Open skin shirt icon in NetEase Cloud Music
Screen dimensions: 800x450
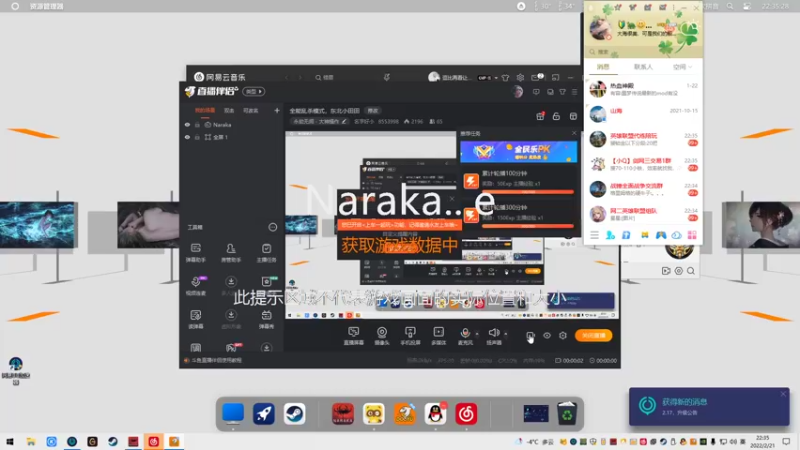coord(505,78)
